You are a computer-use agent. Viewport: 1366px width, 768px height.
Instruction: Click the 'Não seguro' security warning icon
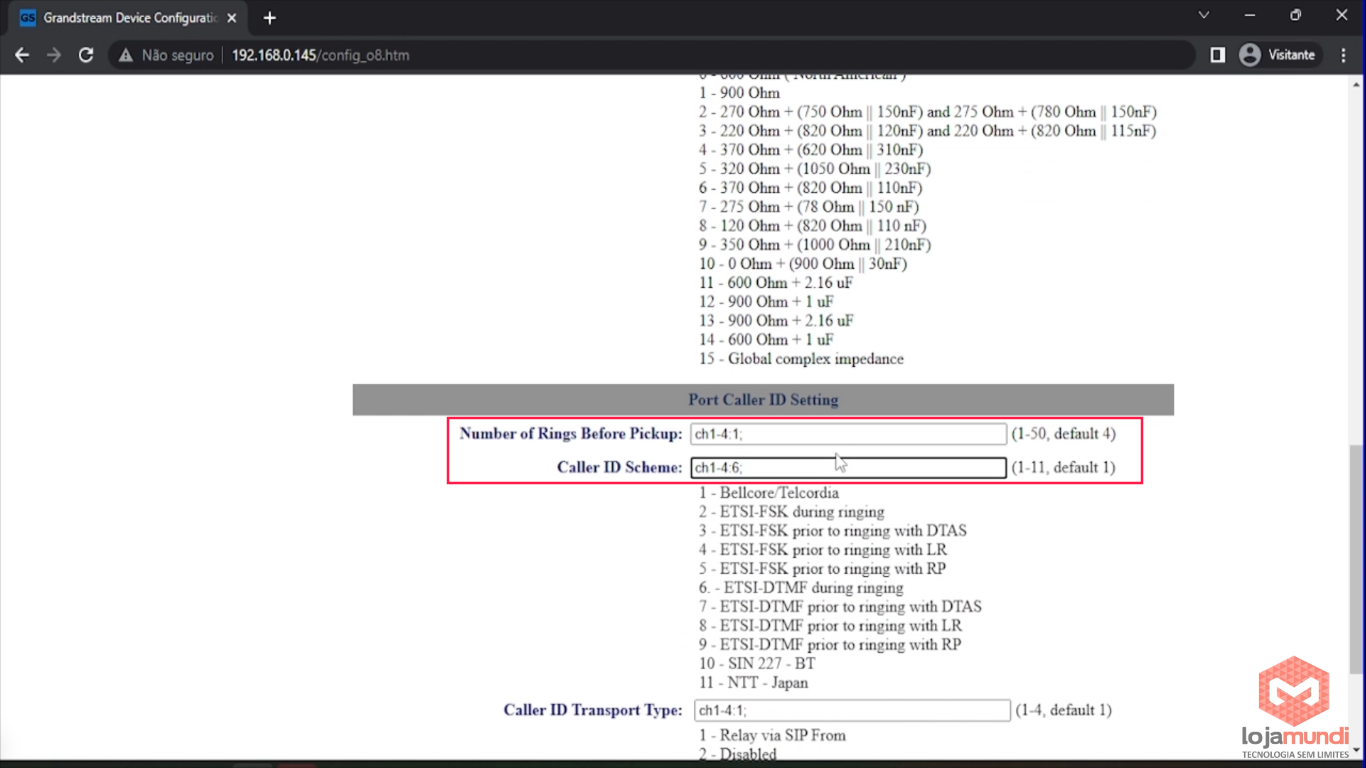pos(126,55)
